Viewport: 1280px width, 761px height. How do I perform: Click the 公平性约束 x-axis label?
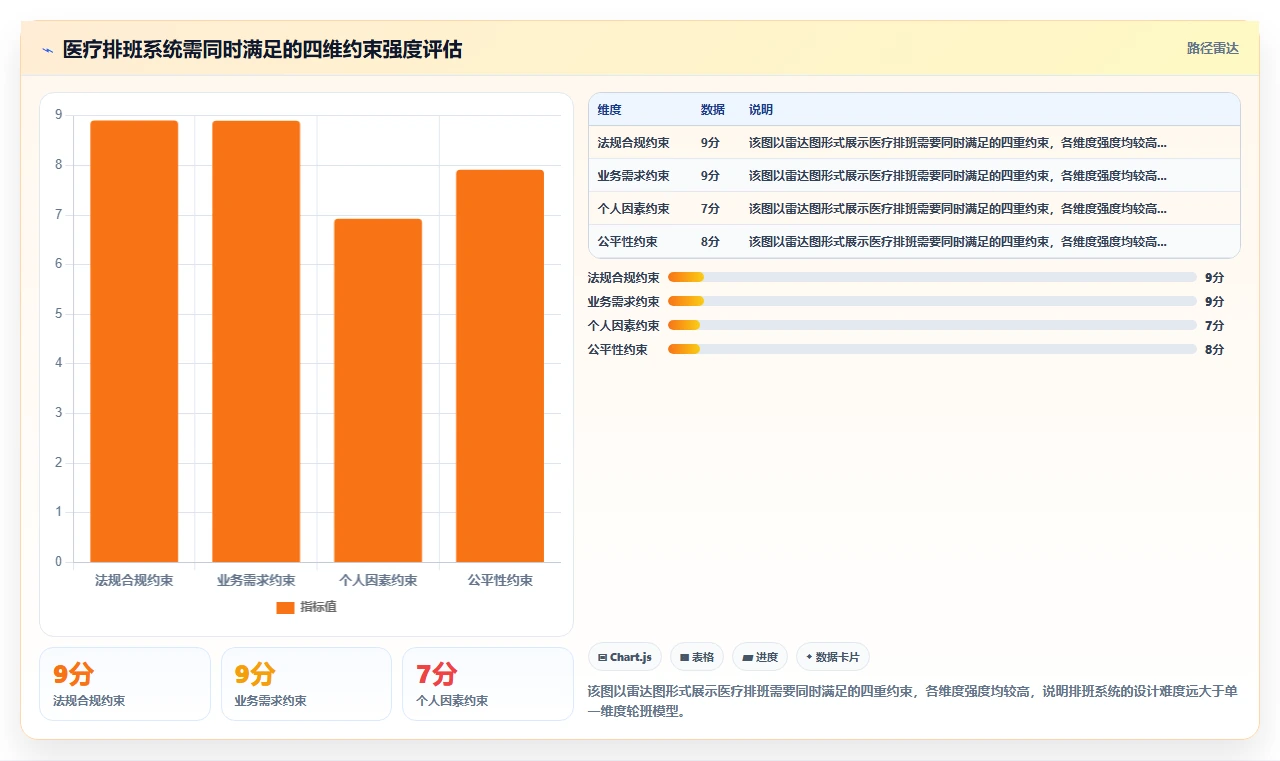[500, 580]
